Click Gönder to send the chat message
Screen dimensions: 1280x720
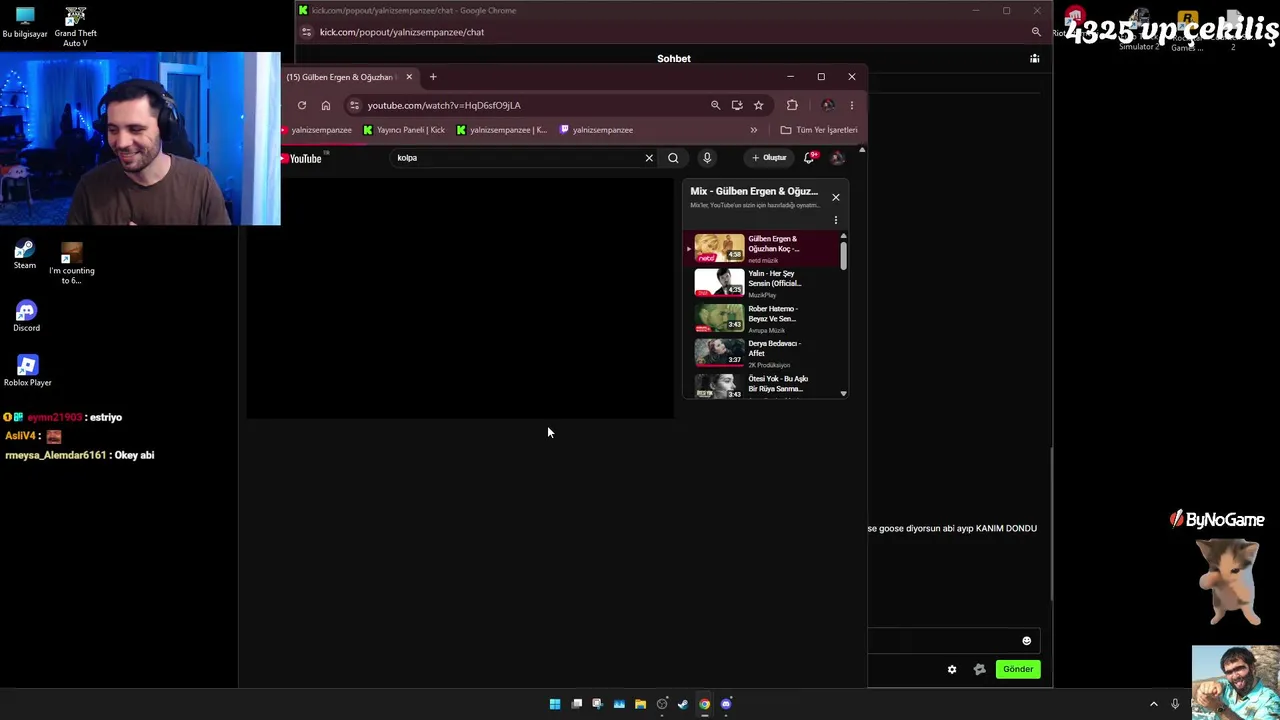pos(1018,669)
